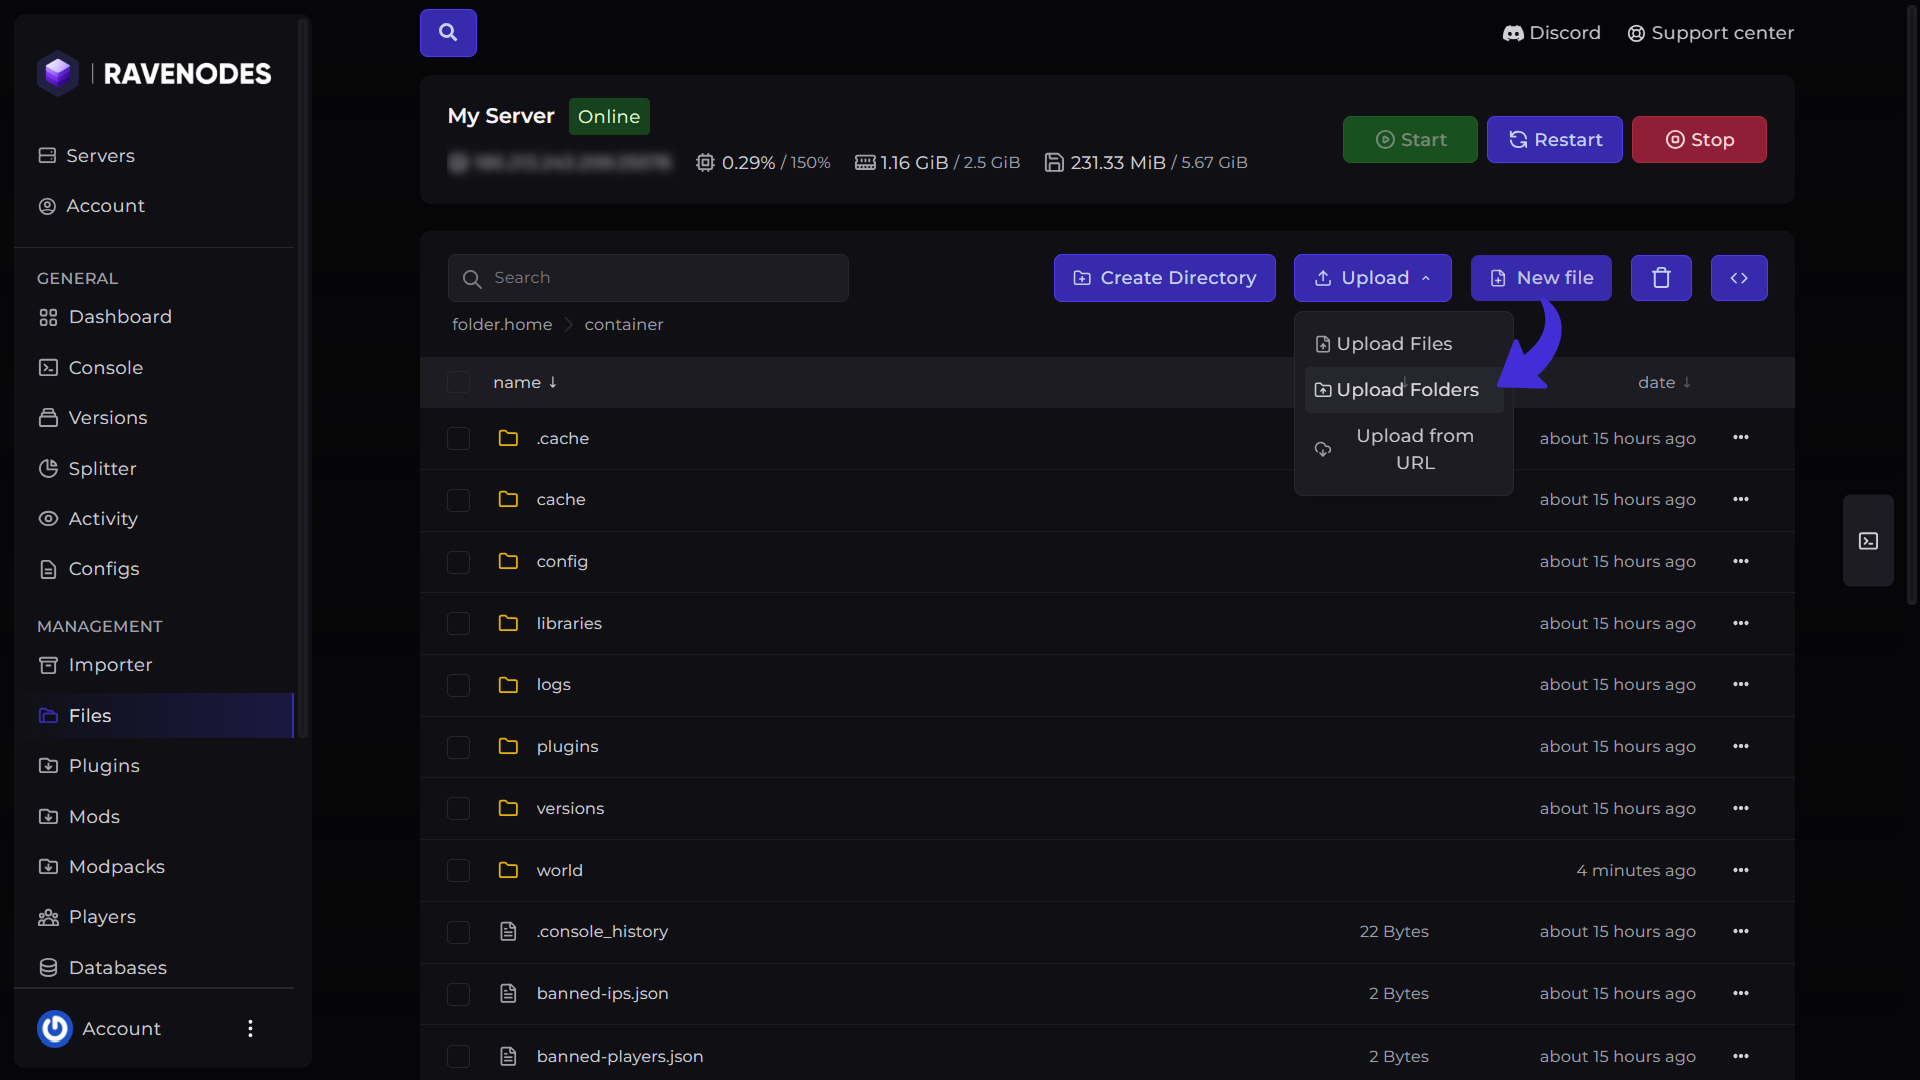Click the red Stop button
The image size is (1920, 1080).
[1699, 140]
